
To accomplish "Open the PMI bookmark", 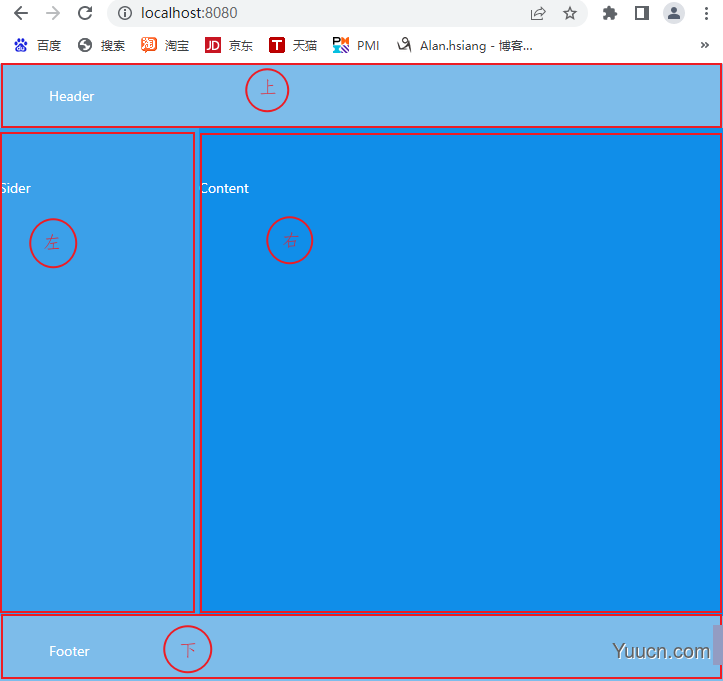I will [x=356, y=45].
